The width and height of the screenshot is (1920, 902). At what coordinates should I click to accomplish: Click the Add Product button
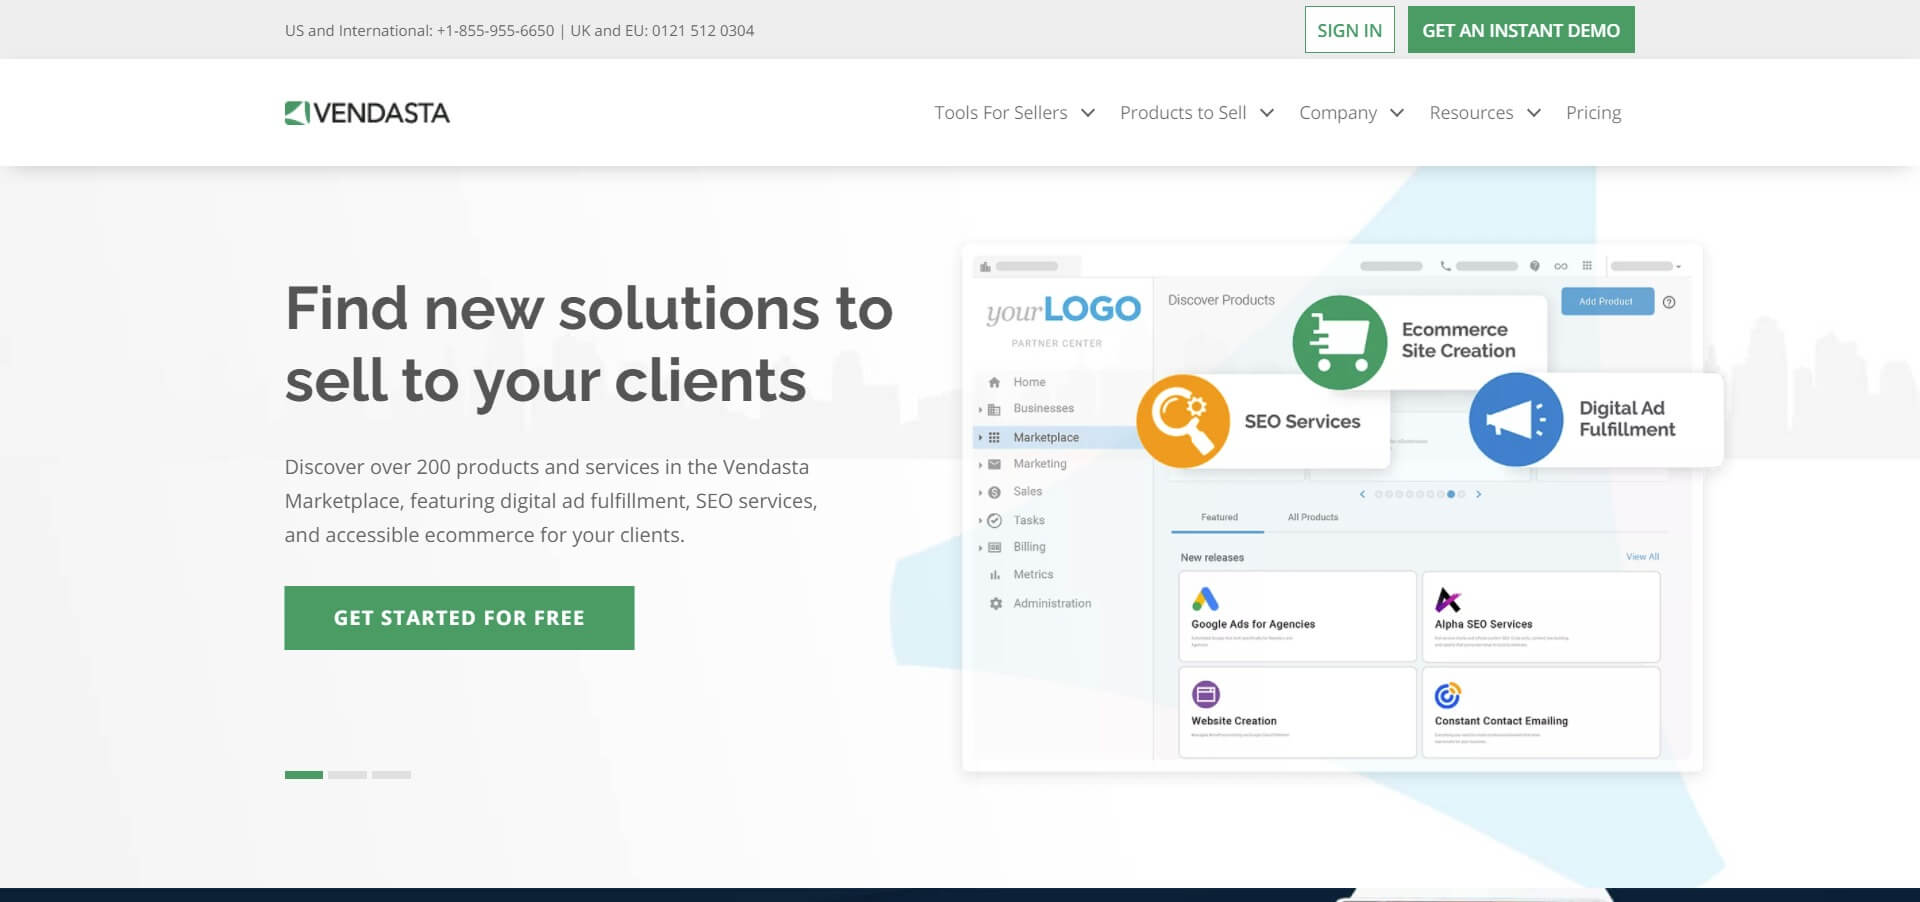coord(1607,301)
